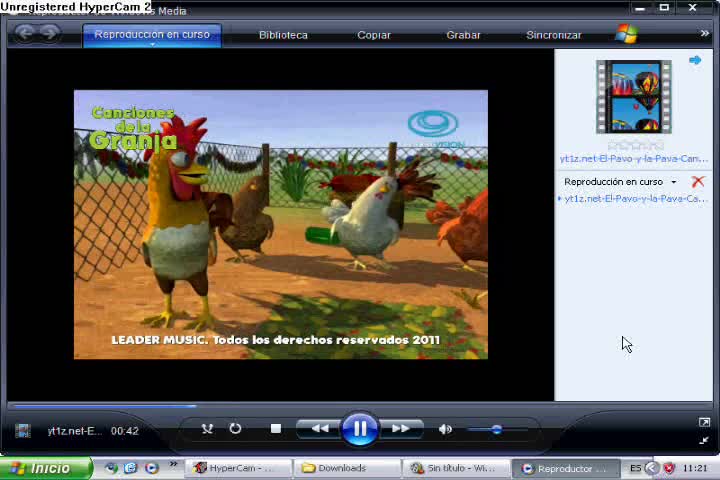Pause playback with the round button
Viewport: 720px width, 480px height.
[360, 429]
